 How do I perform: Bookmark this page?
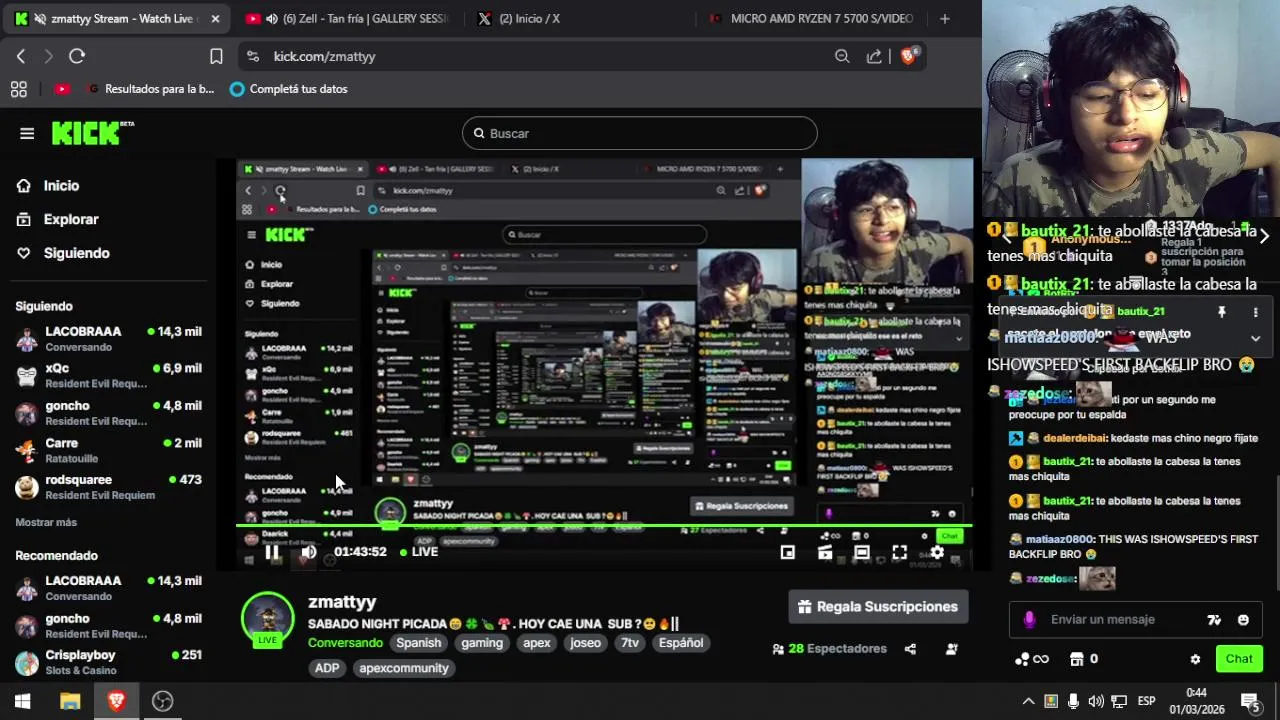tap(216, 57)
